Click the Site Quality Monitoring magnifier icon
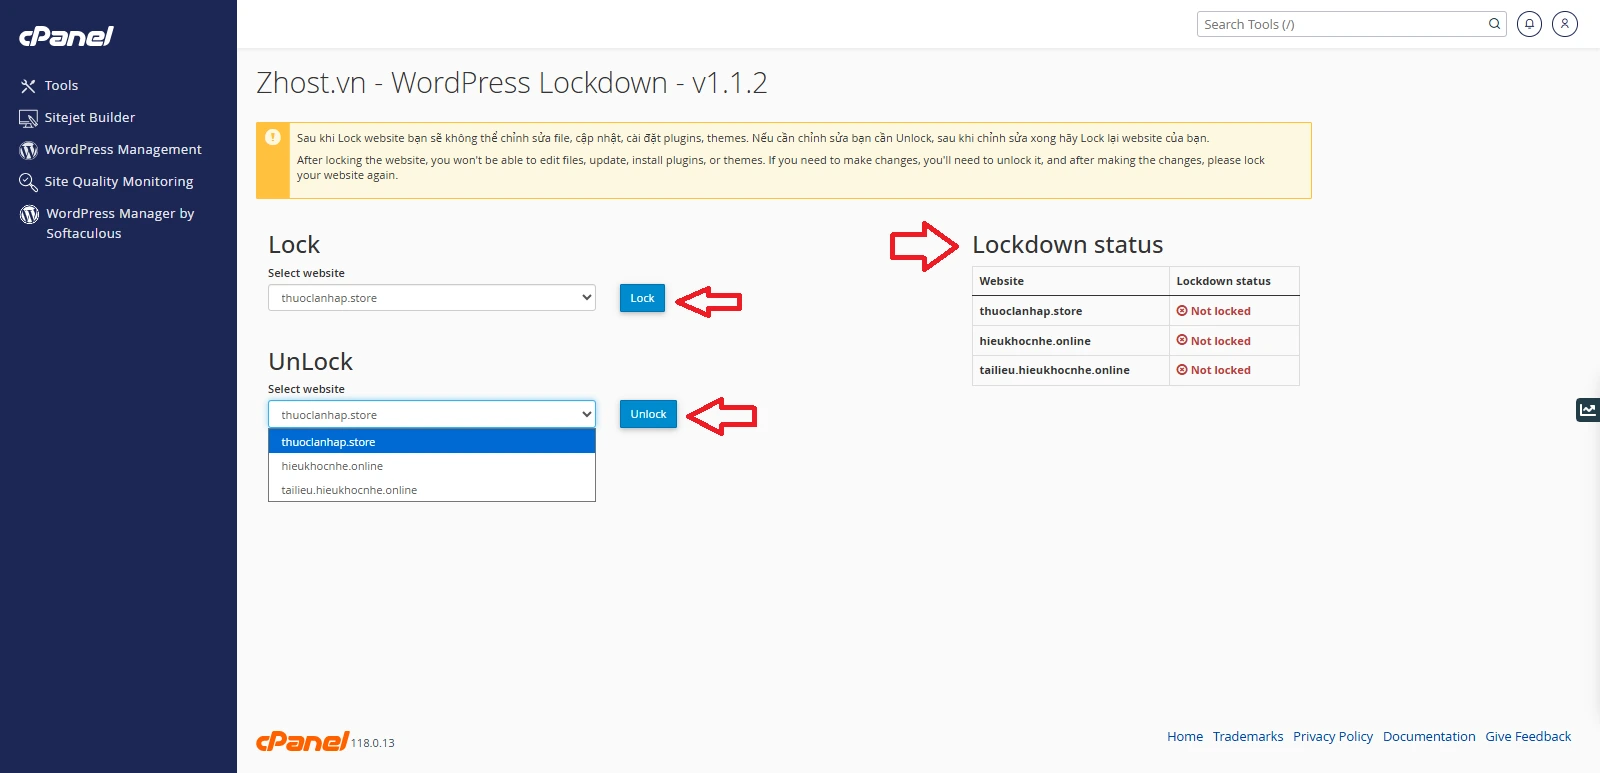This screenshot has height=773, width=1600. 28,182
